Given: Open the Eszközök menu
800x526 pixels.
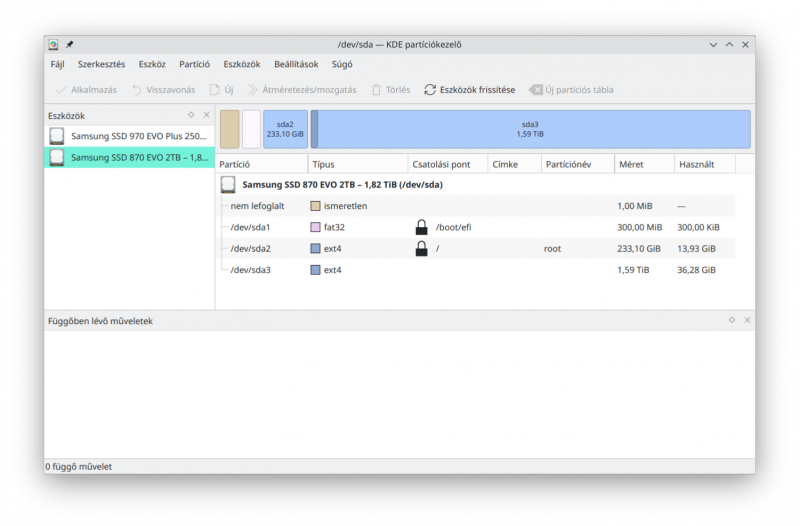Looking at the screenshot, I should [242, 64].
